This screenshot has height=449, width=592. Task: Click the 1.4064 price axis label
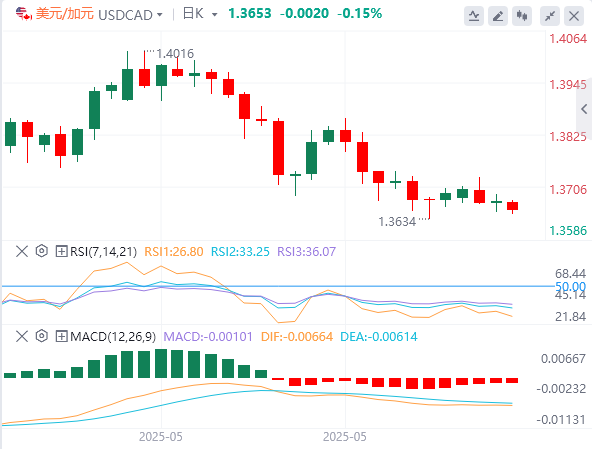(x=568, y=39)
